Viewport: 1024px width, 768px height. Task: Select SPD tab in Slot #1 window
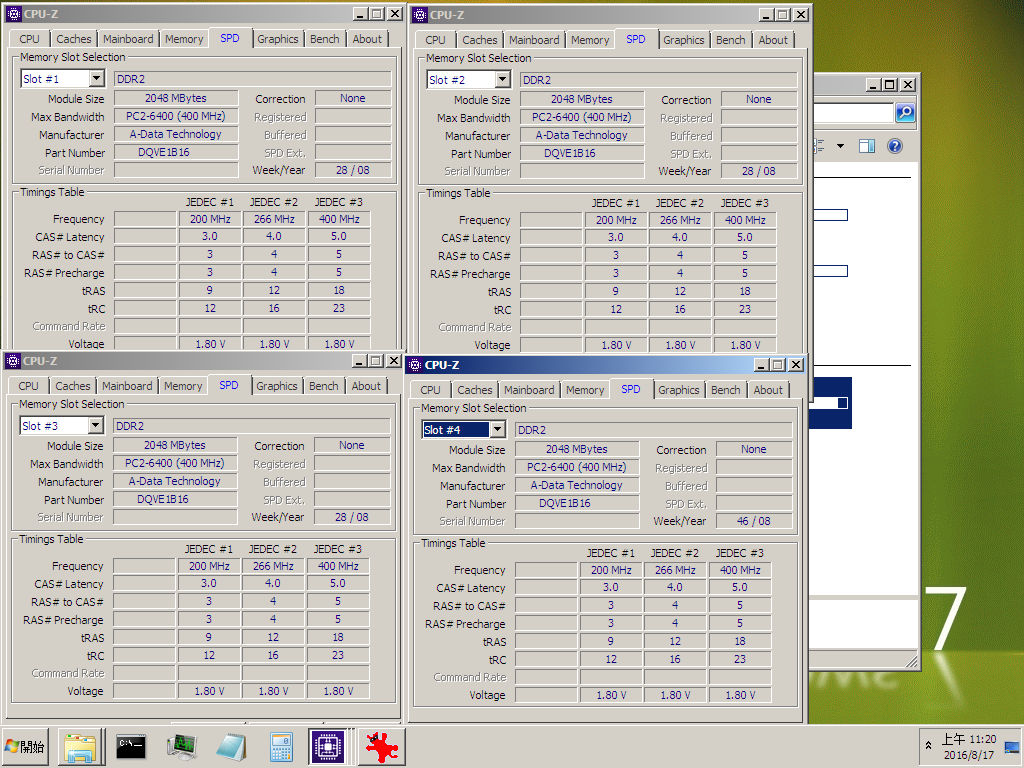click(230, 38)
